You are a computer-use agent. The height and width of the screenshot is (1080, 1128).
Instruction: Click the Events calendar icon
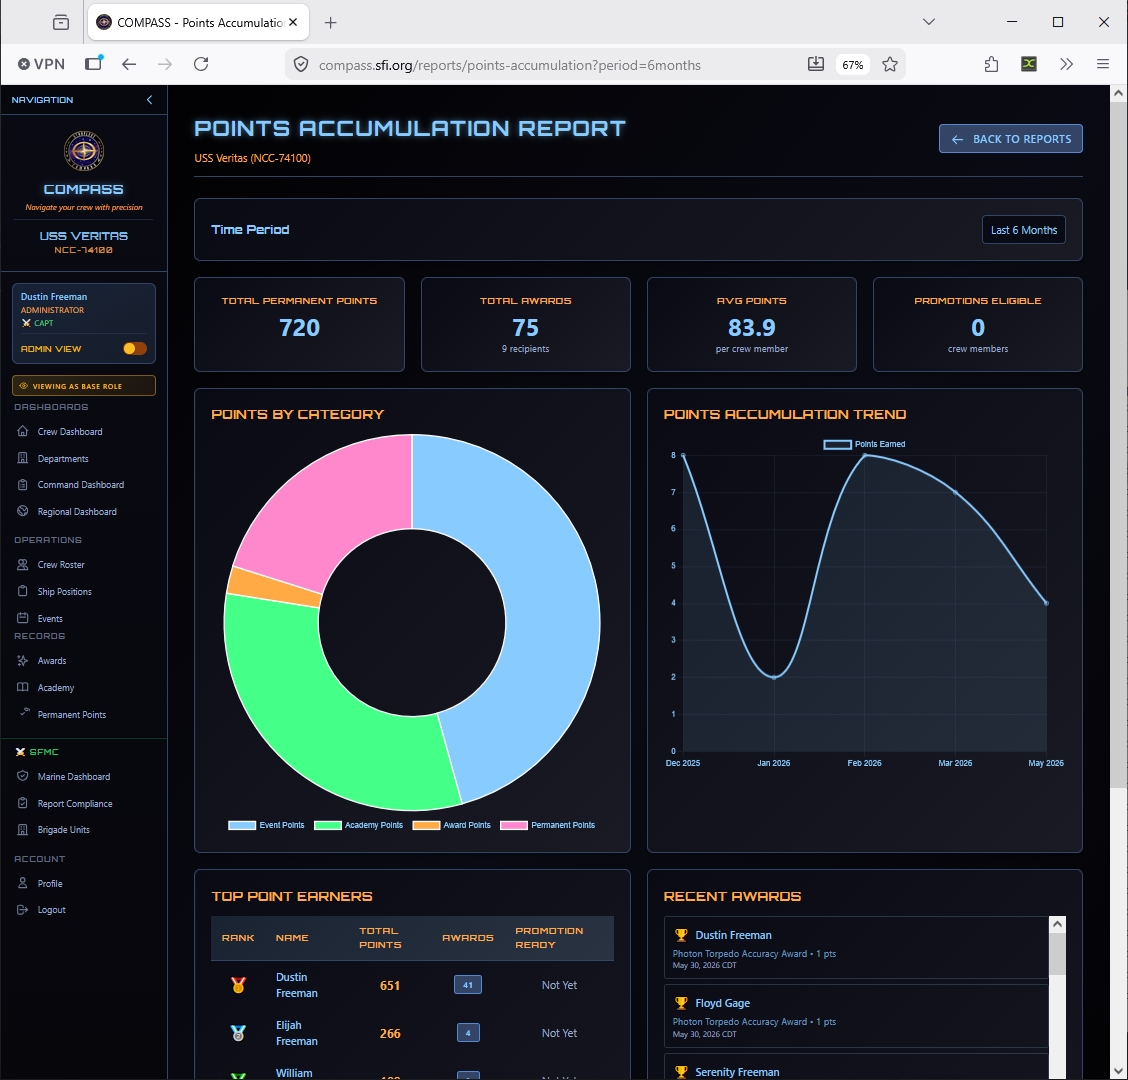tap(23, 618)
